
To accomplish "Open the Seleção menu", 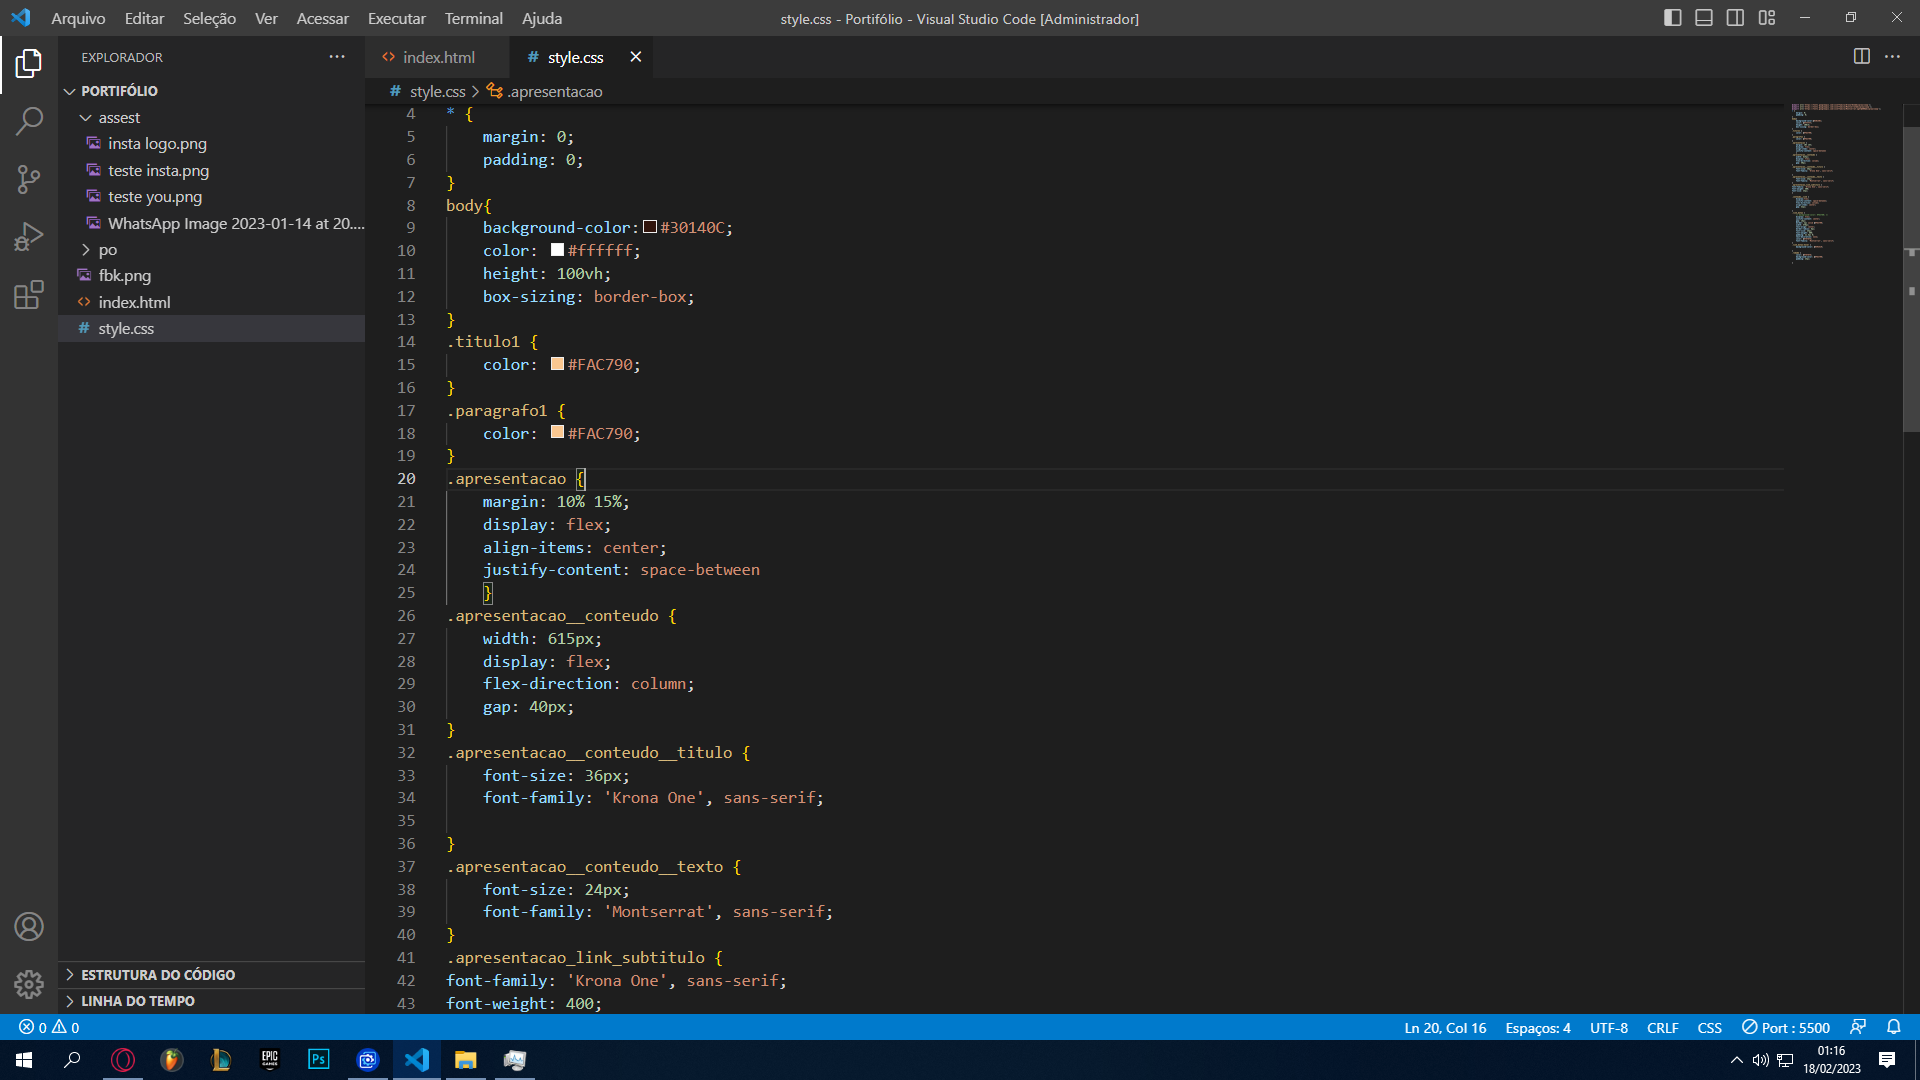I will (x=209, y=18).
